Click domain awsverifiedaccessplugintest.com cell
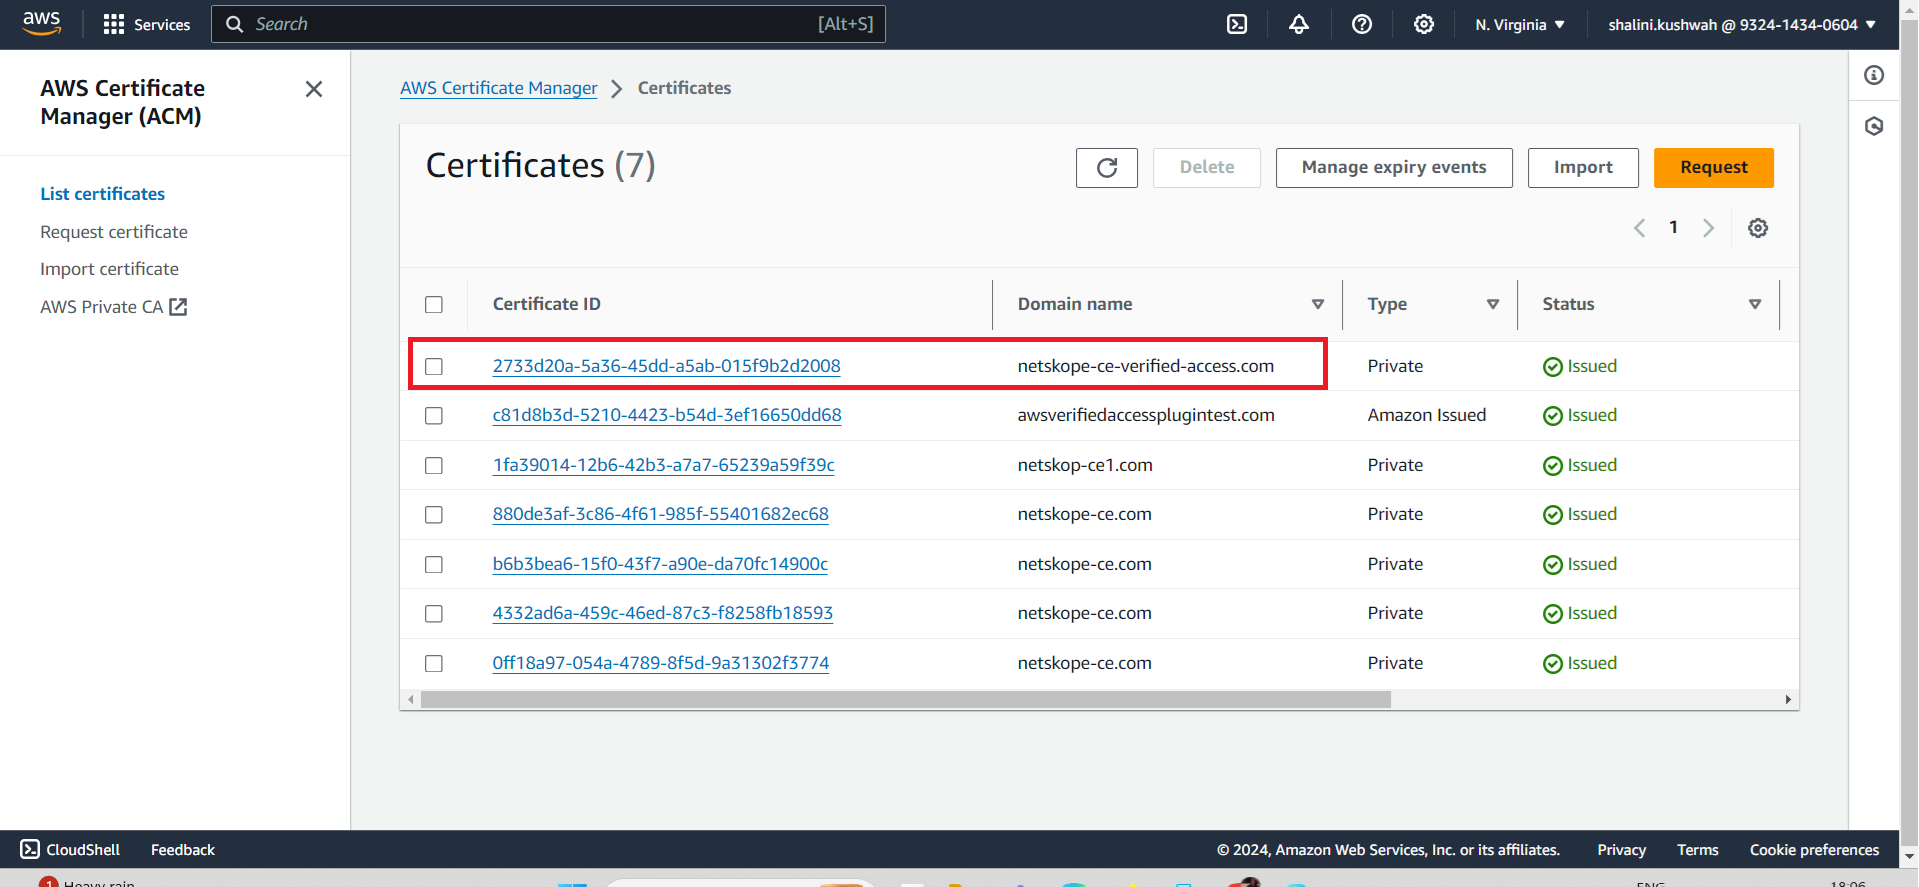 pos(1146,415)
